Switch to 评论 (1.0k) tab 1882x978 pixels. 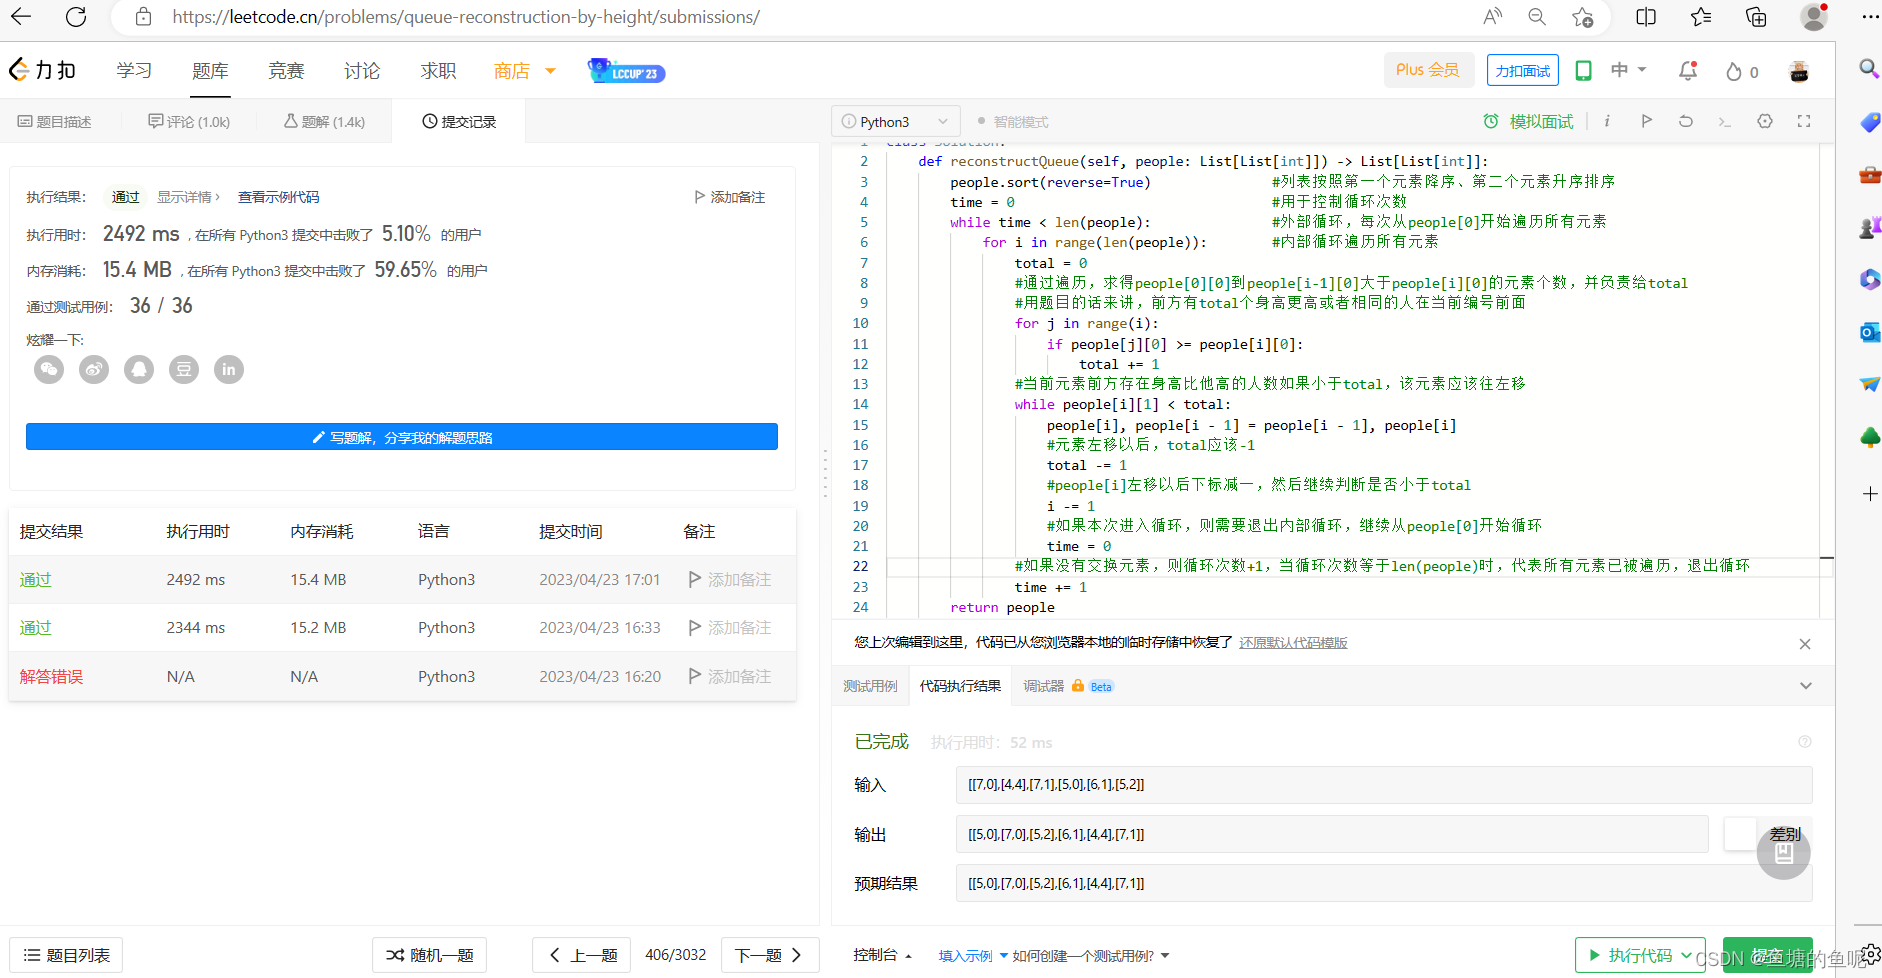(x=189, y=122)
